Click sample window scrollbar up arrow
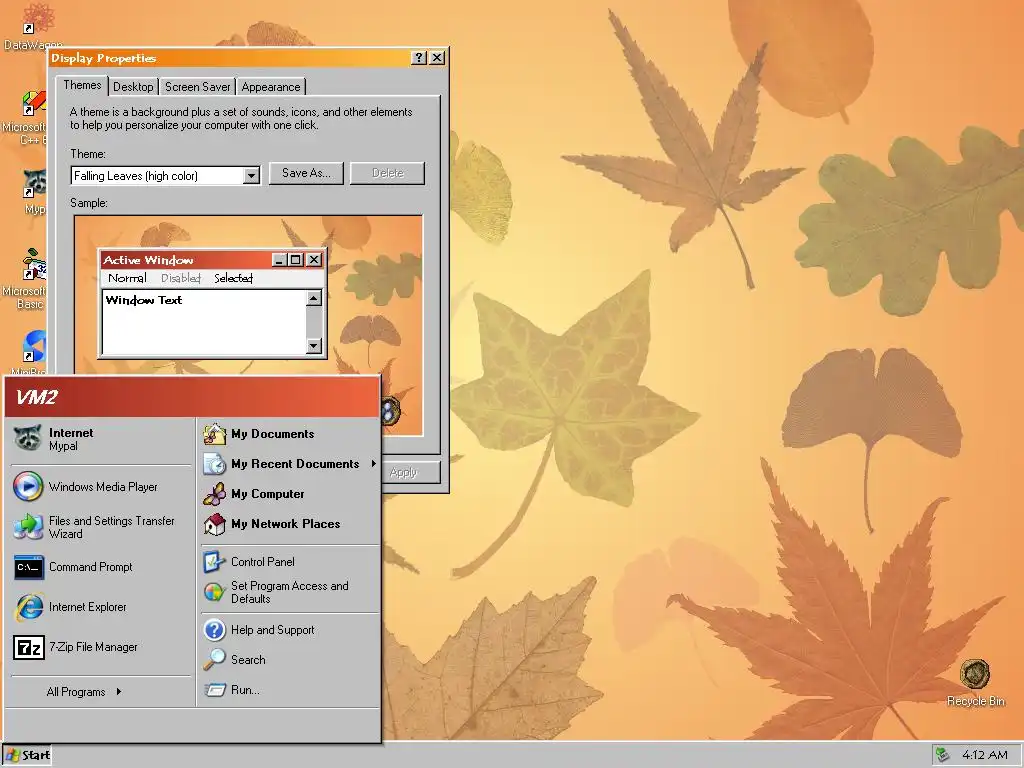 (314, 298)
